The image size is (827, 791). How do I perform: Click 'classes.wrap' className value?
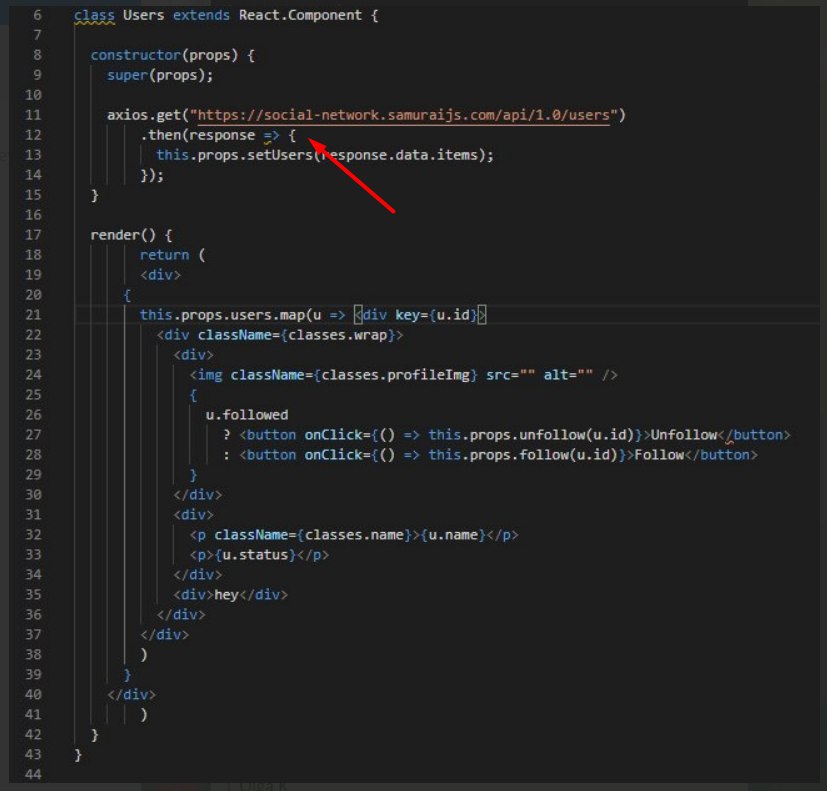[x=338, y=335]
